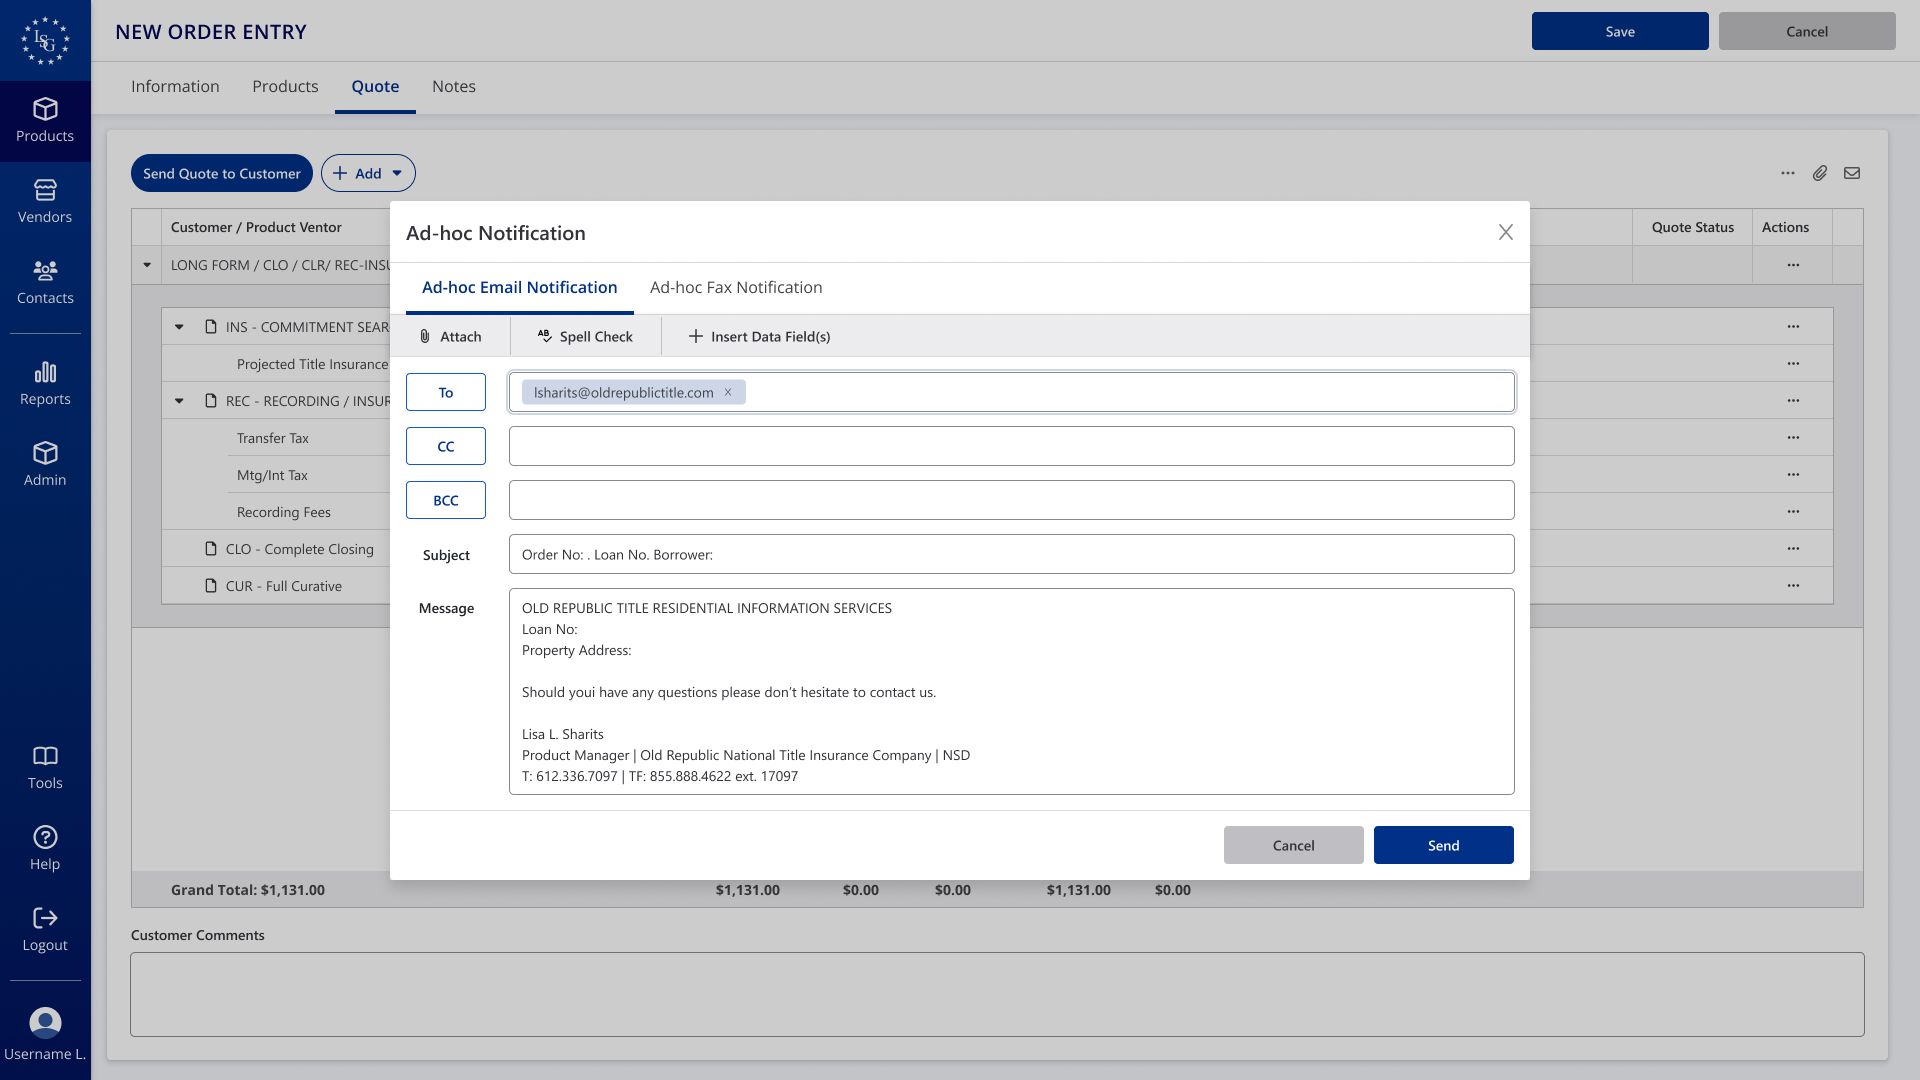Click into the Subject input field
Image resolution: width=1920 pixels, height=1080 pixels.
1011,554
